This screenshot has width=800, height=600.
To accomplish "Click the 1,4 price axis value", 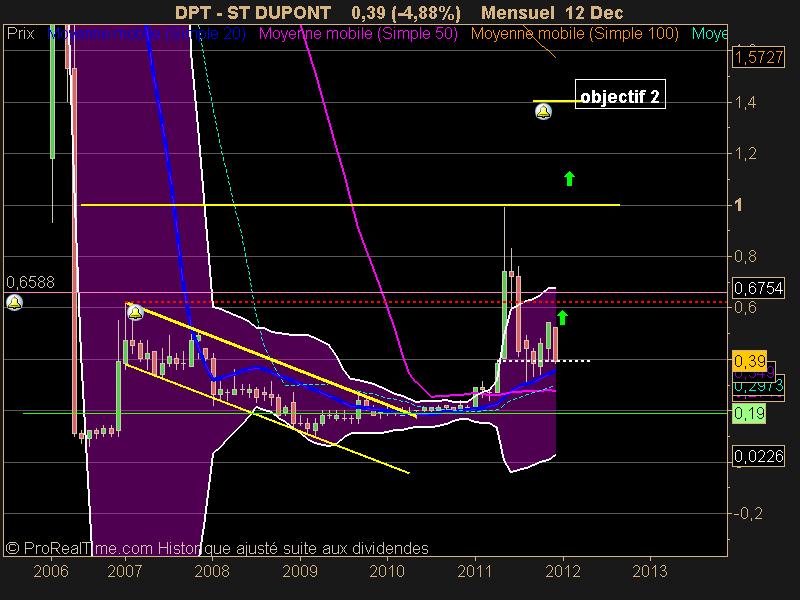I will point(745,103).
